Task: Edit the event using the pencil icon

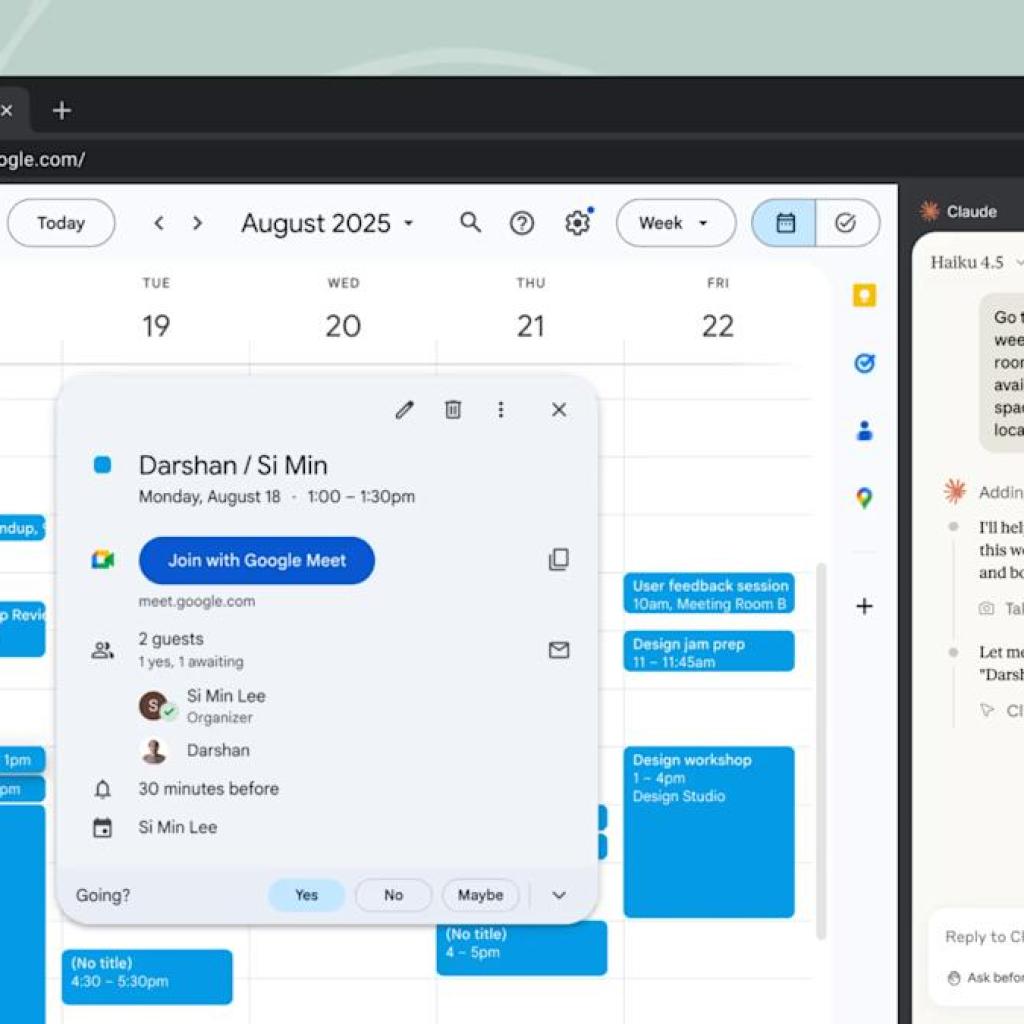Action: pyautogui.click(x=404, y=409)
